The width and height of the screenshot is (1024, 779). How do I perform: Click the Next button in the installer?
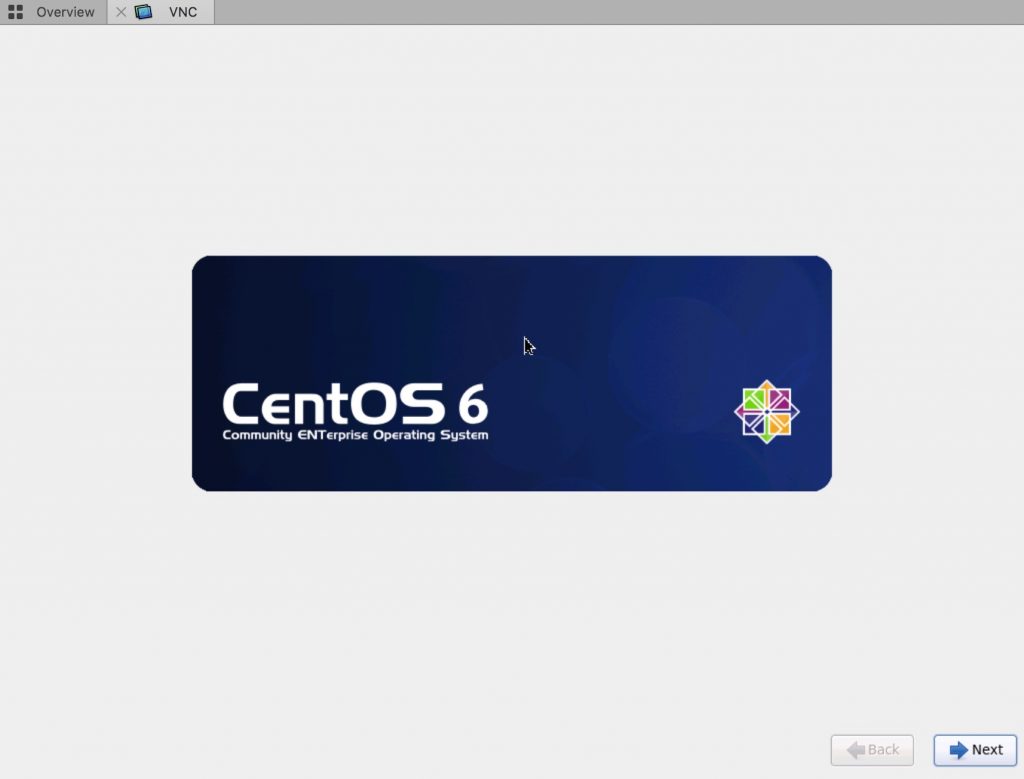point(975,750)
